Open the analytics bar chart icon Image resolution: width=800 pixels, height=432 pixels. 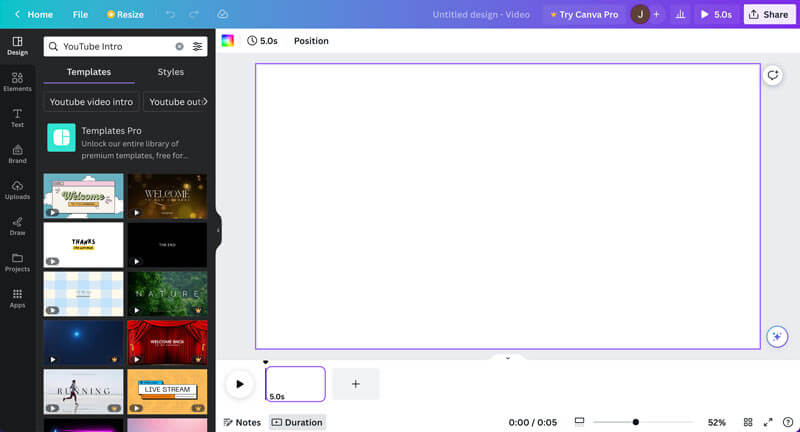tap(681, 14)
